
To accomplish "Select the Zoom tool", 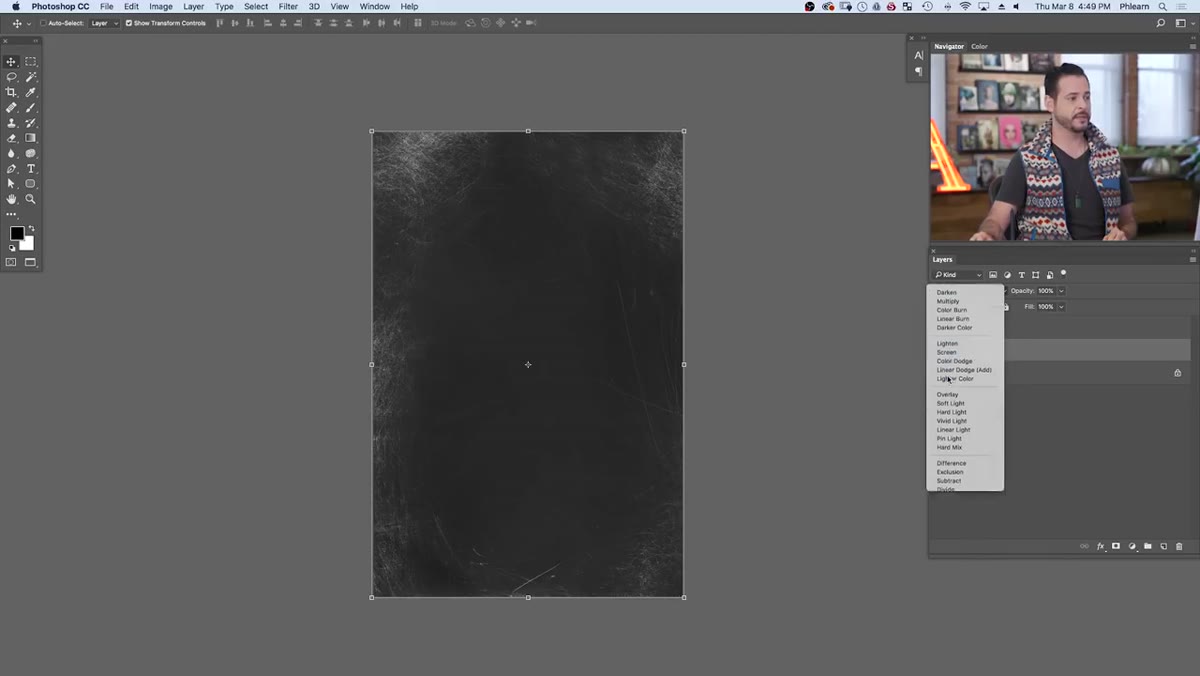I will point(30,199).
